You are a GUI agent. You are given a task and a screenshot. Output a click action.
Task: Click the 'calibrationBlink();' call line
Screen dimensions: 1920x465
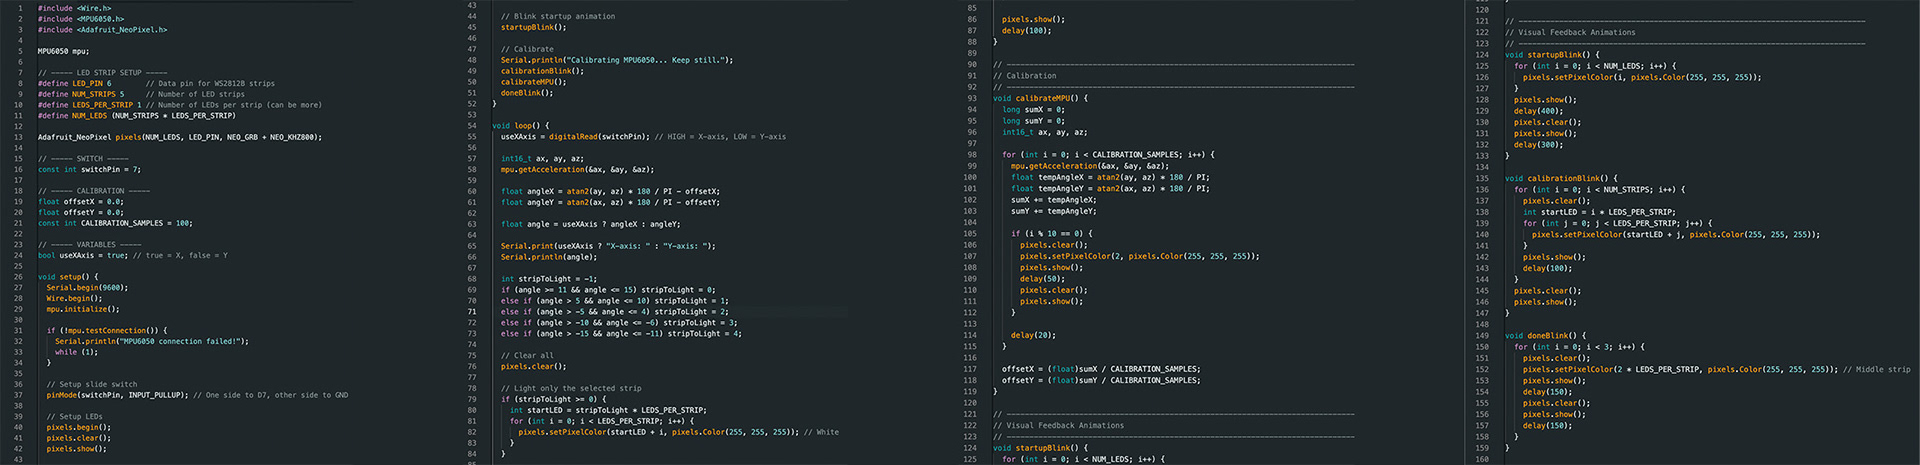pos(544,72)
